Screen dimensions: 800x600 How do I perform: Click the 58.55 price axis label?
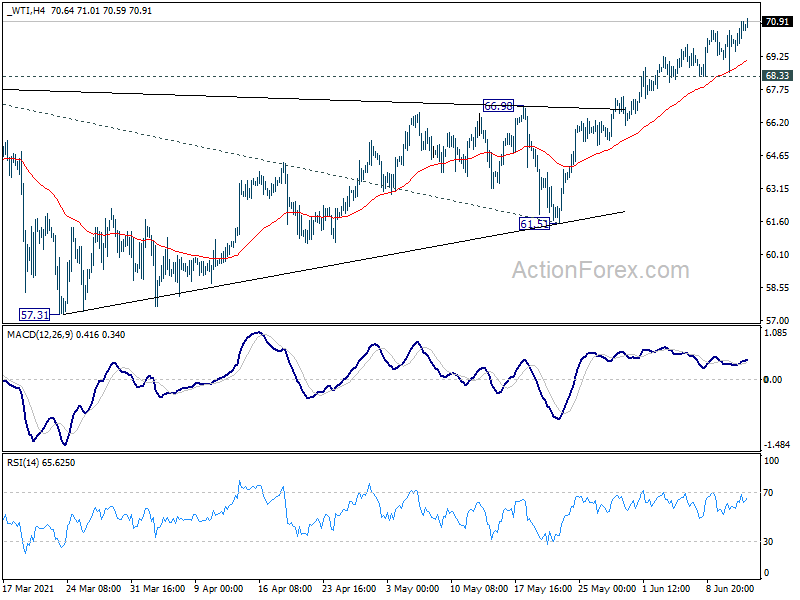(x=777, y=288)
